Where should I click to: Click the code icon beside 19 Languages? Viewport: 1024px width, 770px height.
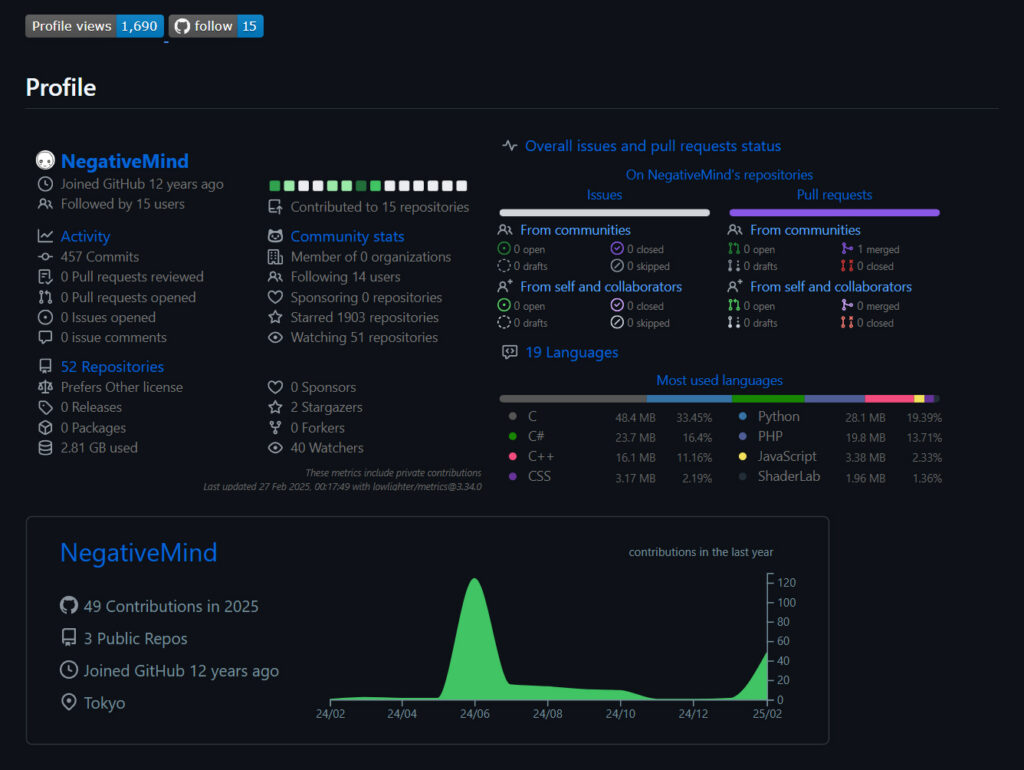(x=510, y=352)
